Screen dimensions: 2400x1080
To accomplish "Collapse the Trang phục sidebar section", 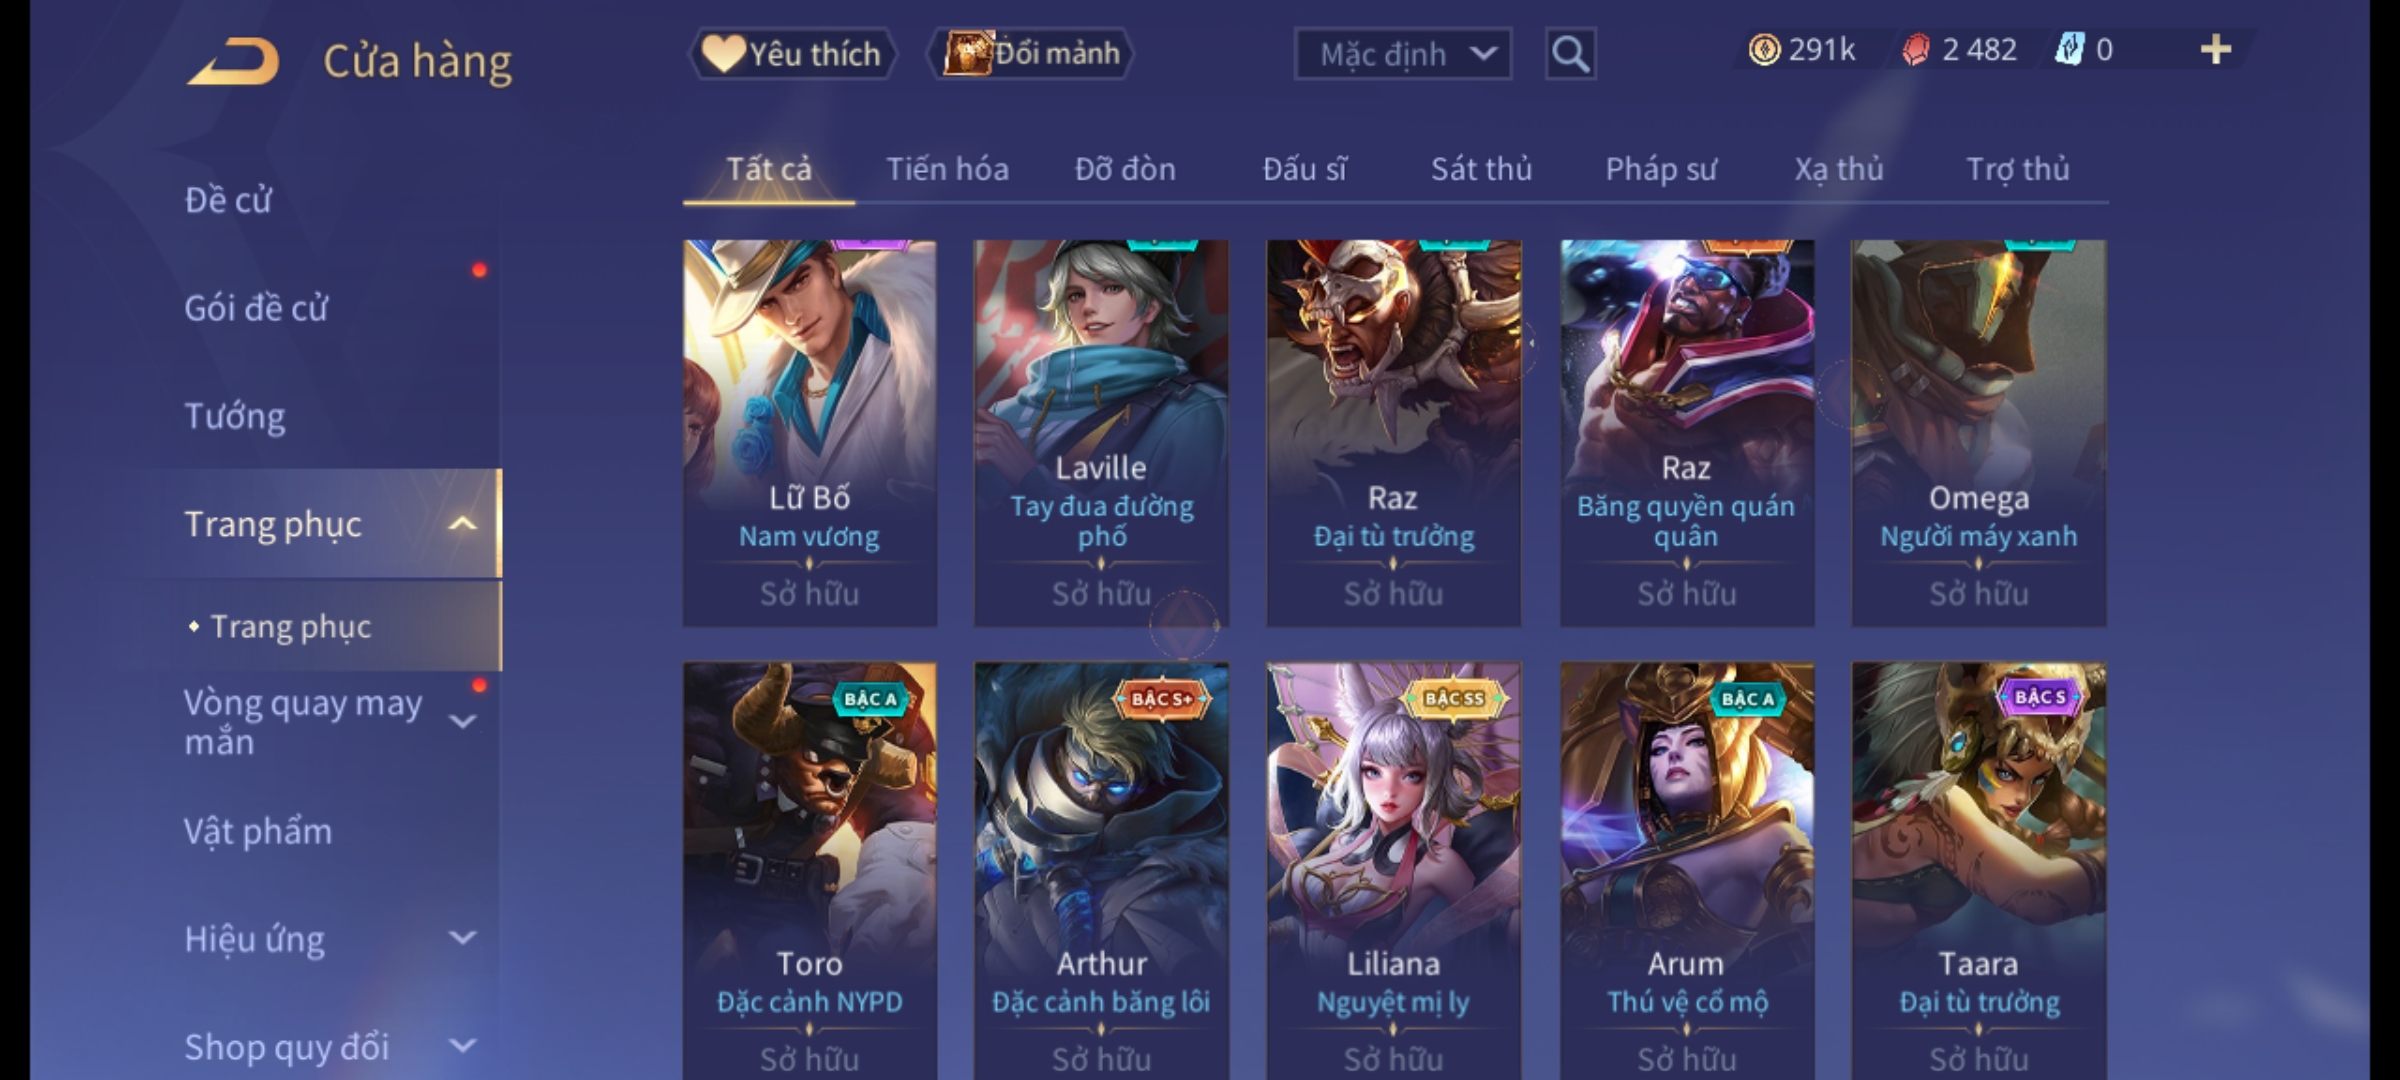I will 462,524.
